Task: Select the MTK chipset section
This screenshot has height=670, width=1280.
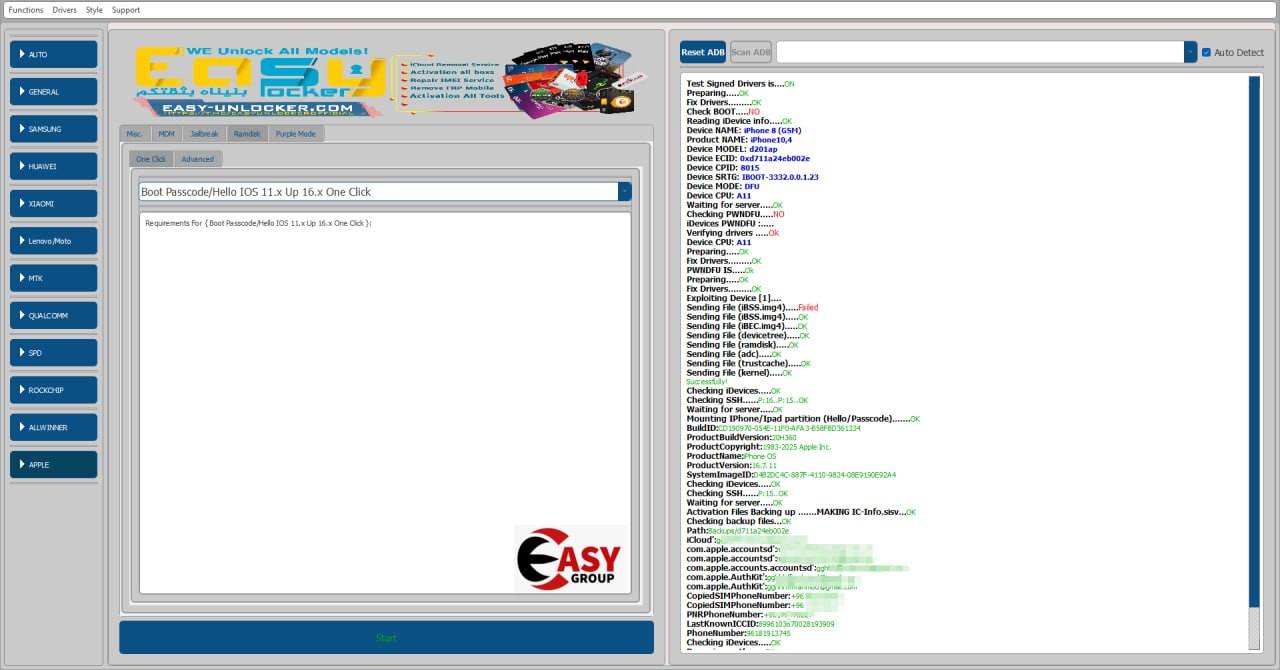Action: tap(54, 278)
